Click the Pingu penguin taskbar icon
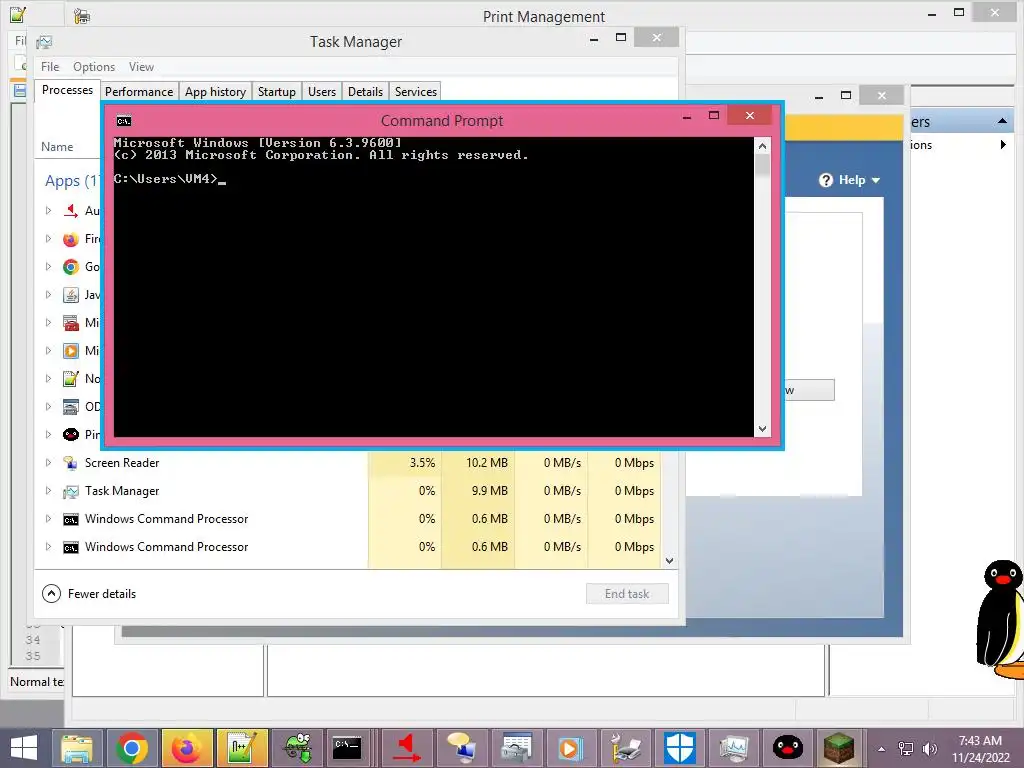The image size is (1024, 768). pos(788,748)
